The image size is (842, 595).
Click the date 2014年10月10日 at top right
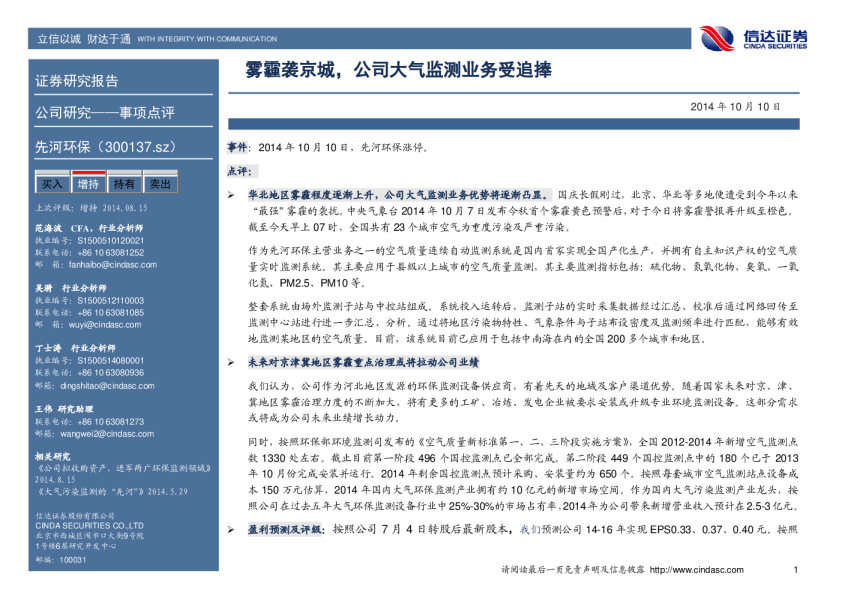733,105
